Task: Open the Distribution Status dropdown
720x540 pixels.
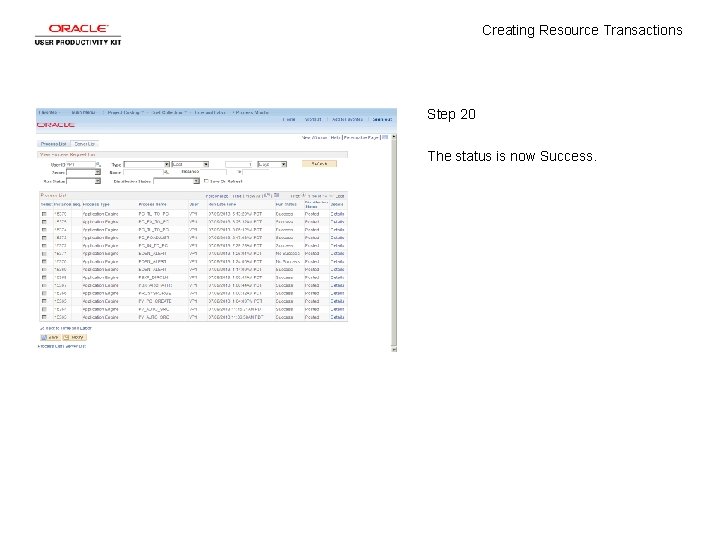Action: coord(176,181)
